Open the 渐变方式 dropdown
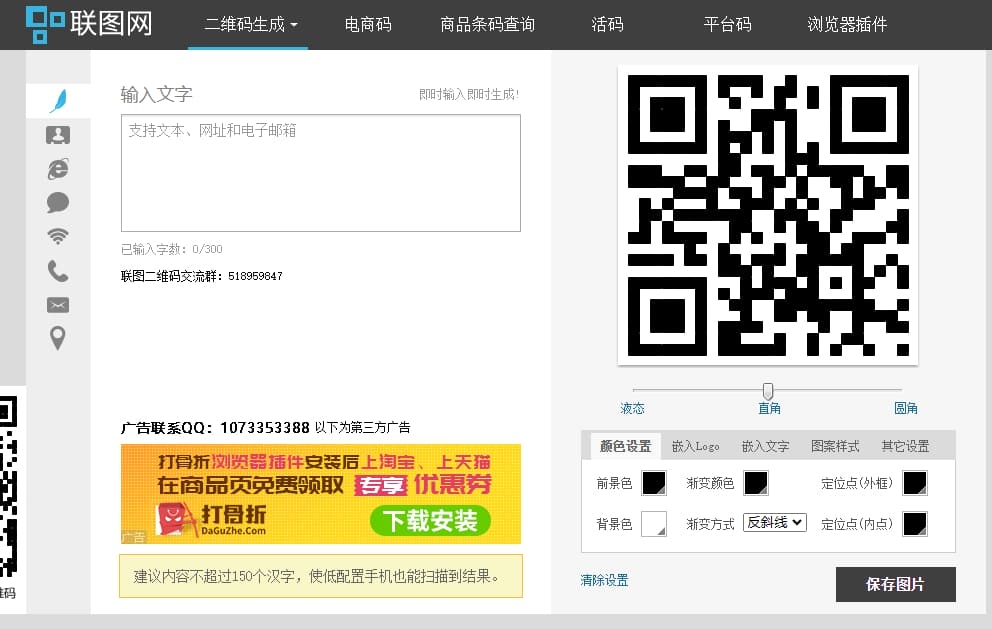Screen dimensions: 992x629 click(x=775, y=523)
